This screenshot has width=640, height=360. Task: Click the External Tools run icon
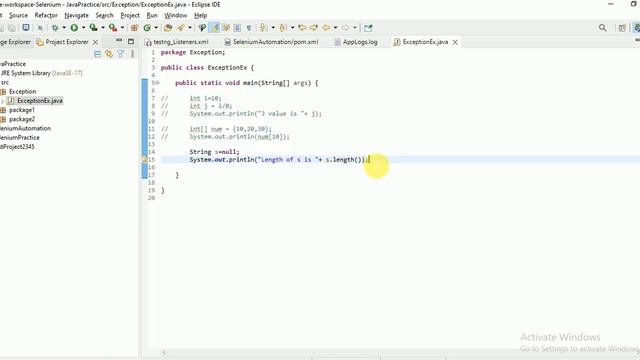click(x=113, y=28)
